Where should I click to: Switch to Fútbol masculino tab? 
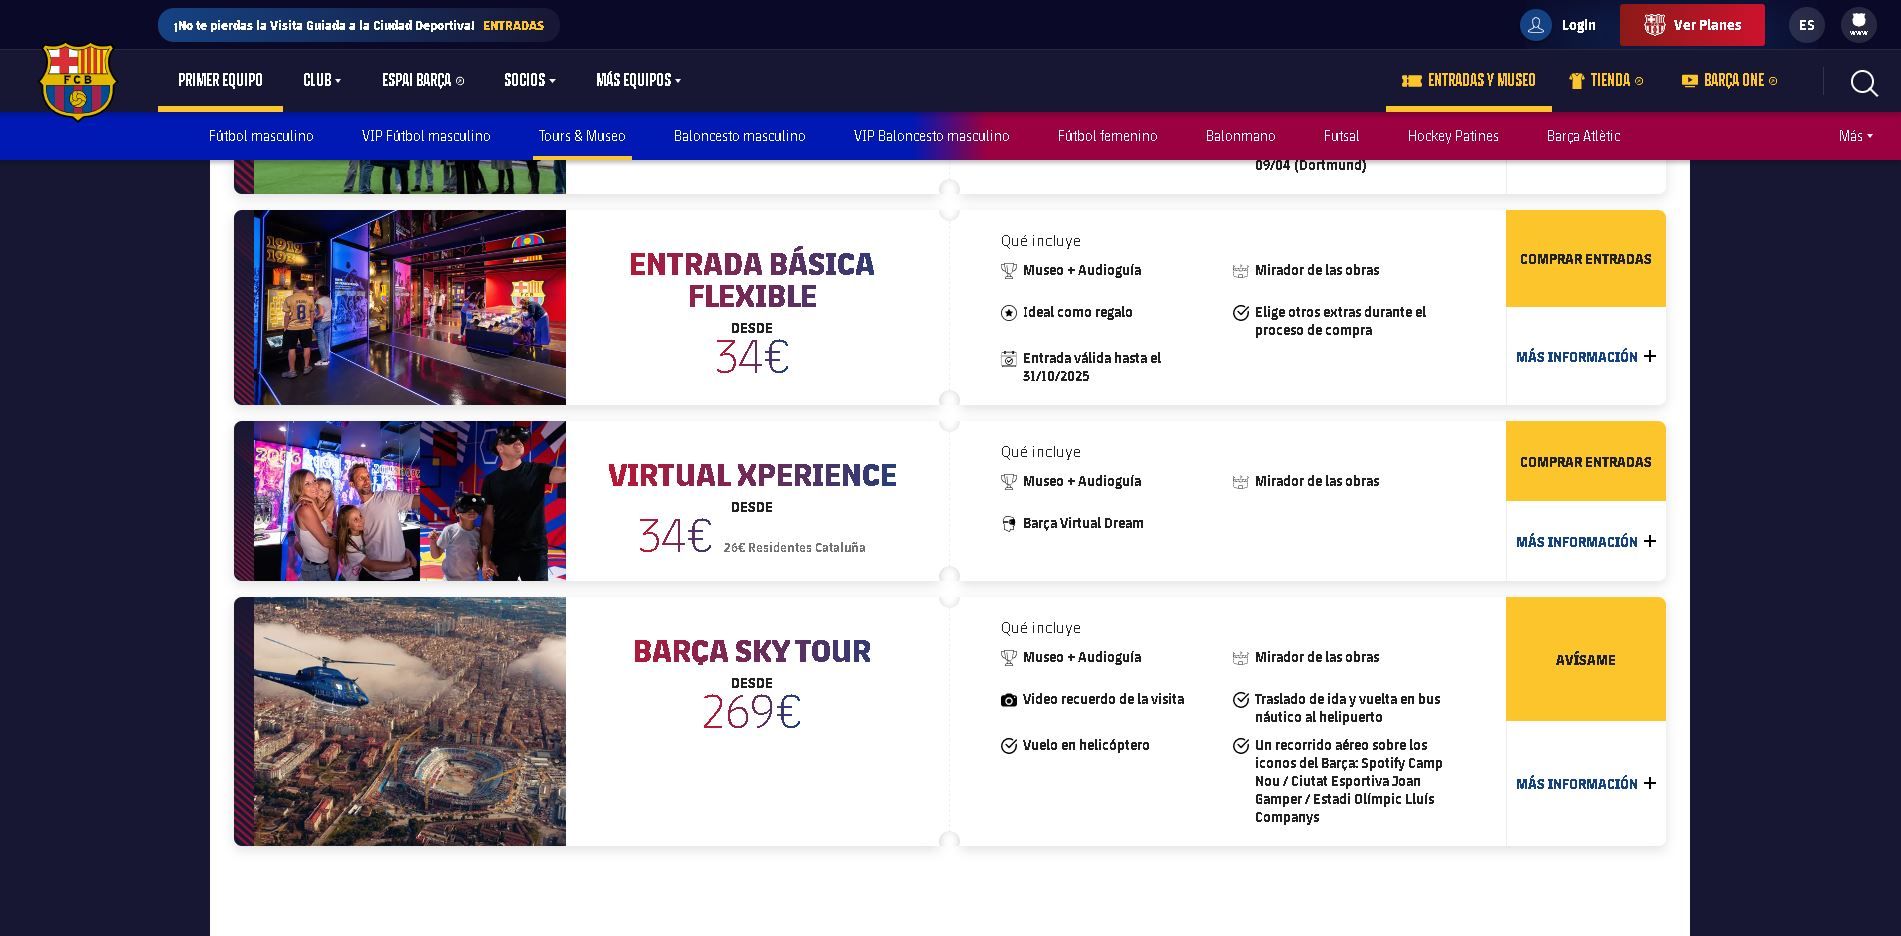261,136
